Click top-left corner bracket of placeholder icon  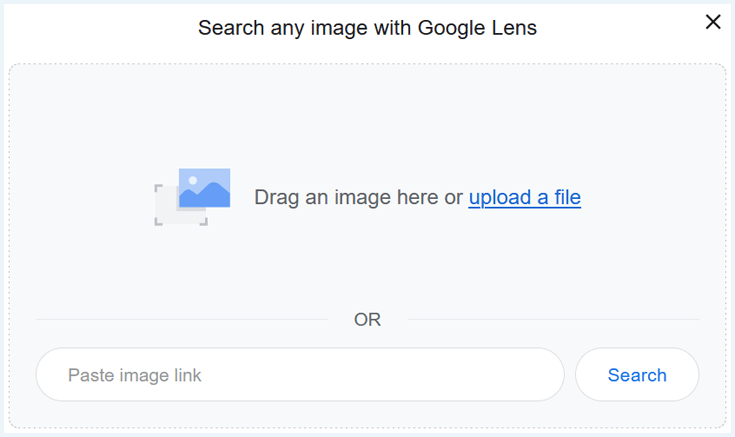158,188
